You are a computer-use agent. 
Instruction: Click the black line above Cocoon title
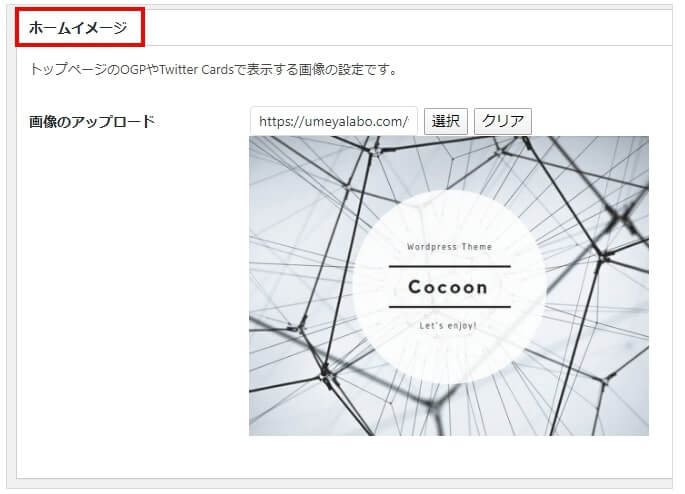point(450,266)
